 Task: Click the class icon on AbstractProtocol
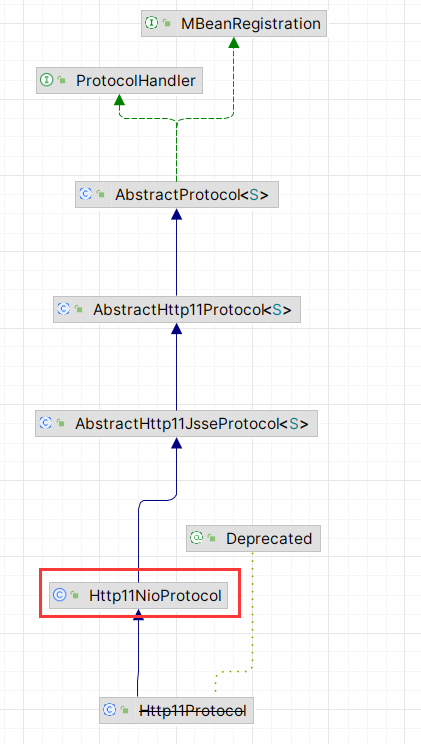(85, 194)
